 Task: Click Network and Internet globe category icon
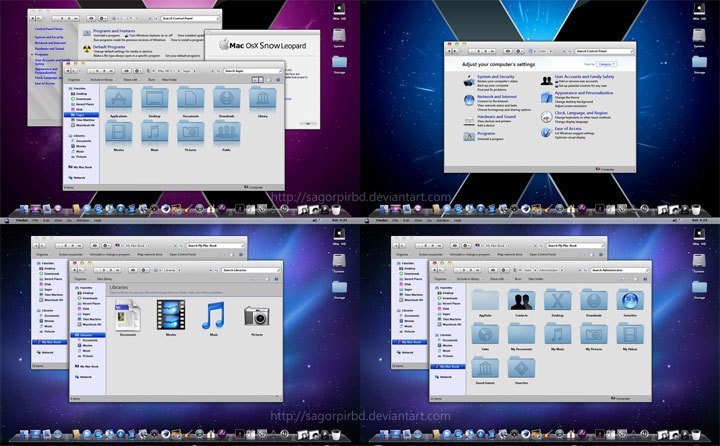pos(469,101)
